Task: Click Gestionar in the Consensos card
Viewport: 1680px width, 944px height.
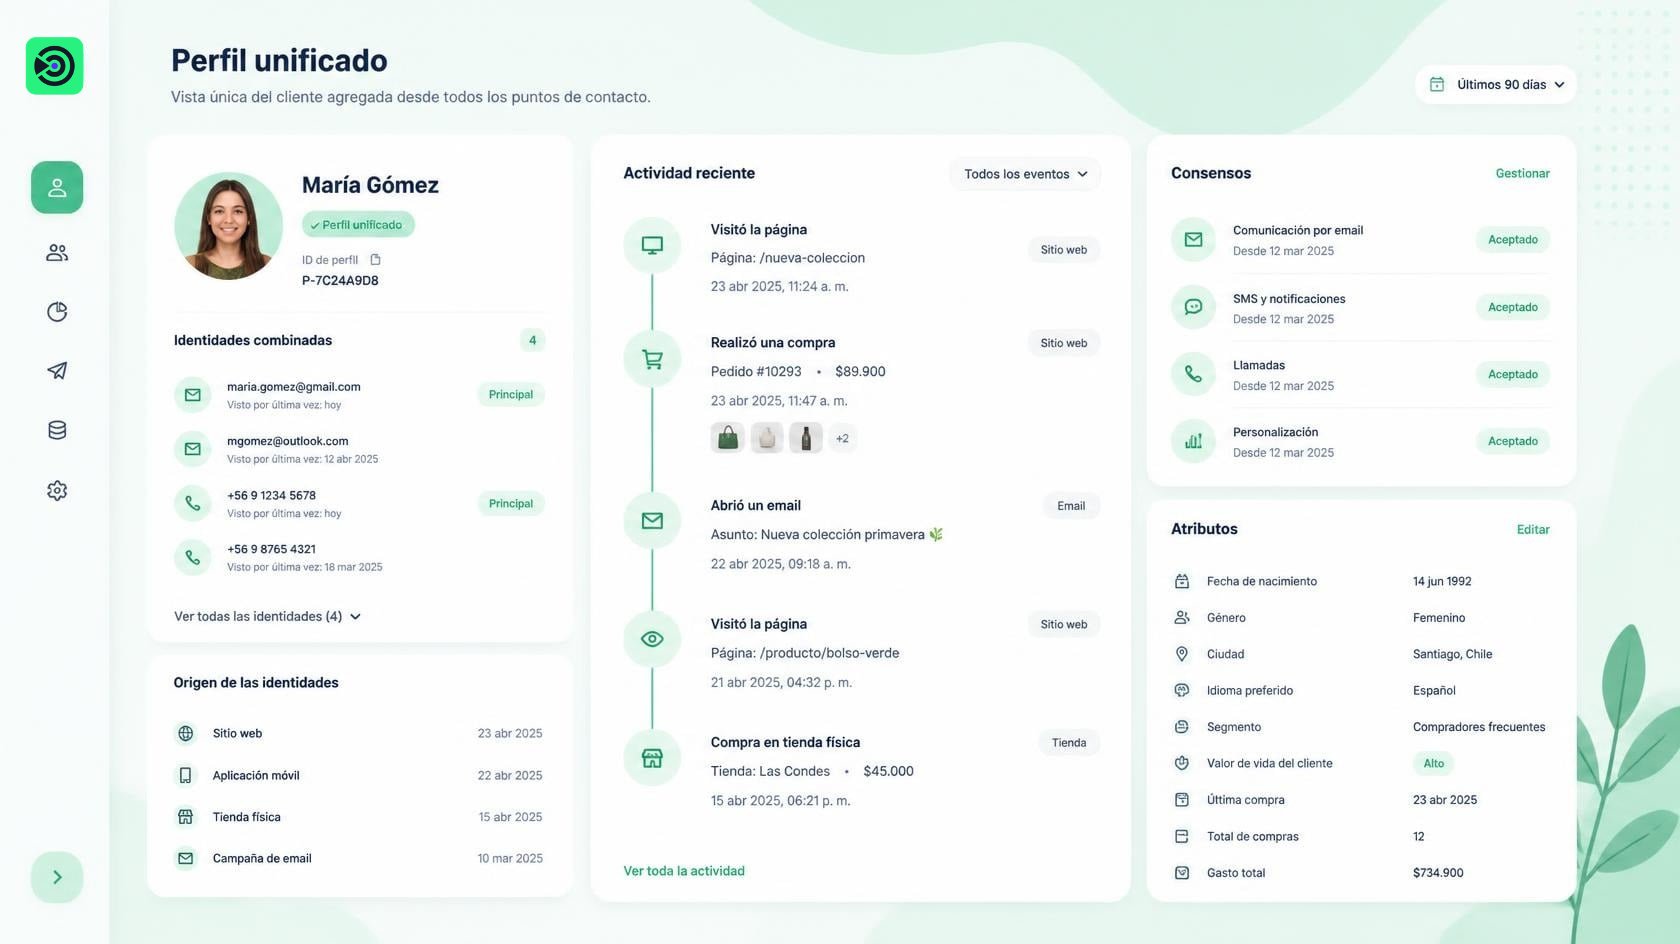Action: click(x=1522, y=173)
